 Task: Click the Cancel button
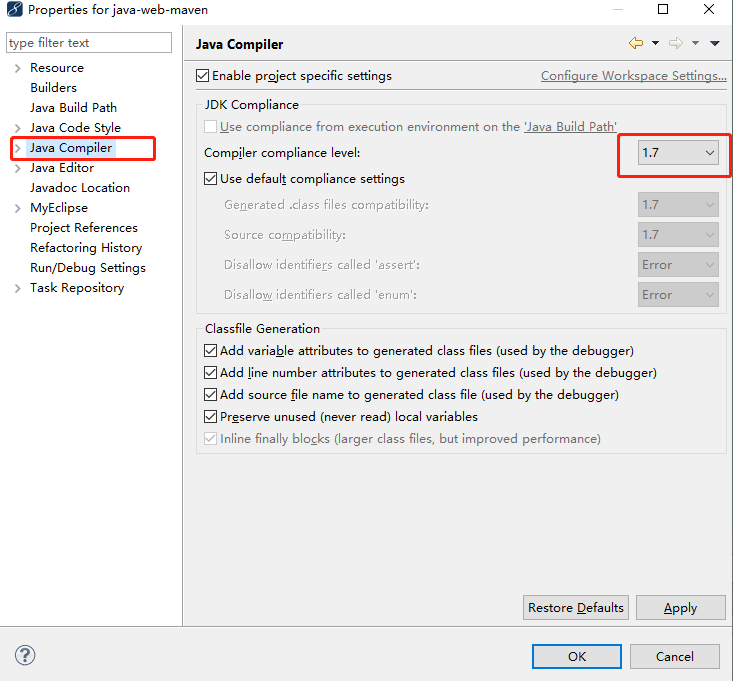675,657
